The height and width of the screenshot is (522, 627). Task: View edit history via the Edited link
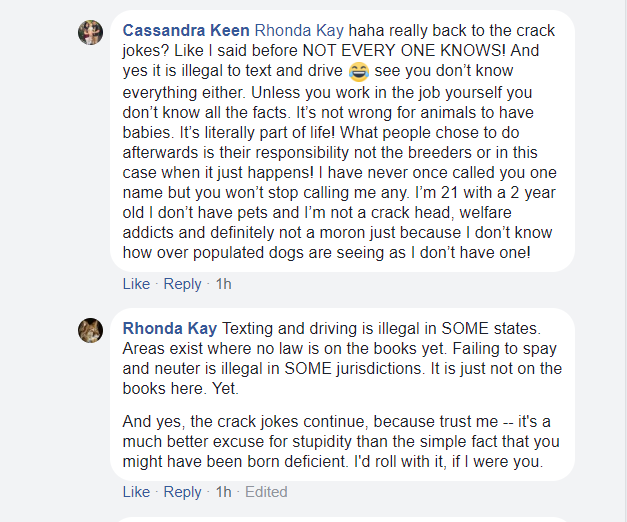(266, 492)
